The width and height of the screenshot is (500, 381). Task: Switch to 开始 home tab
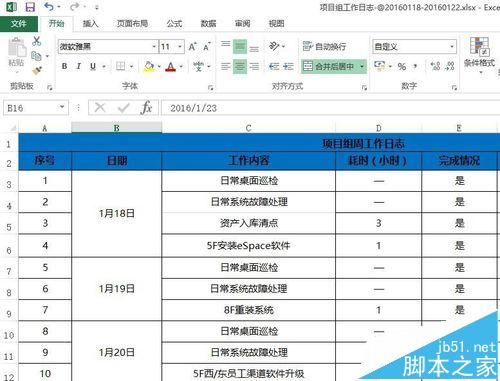56,23
